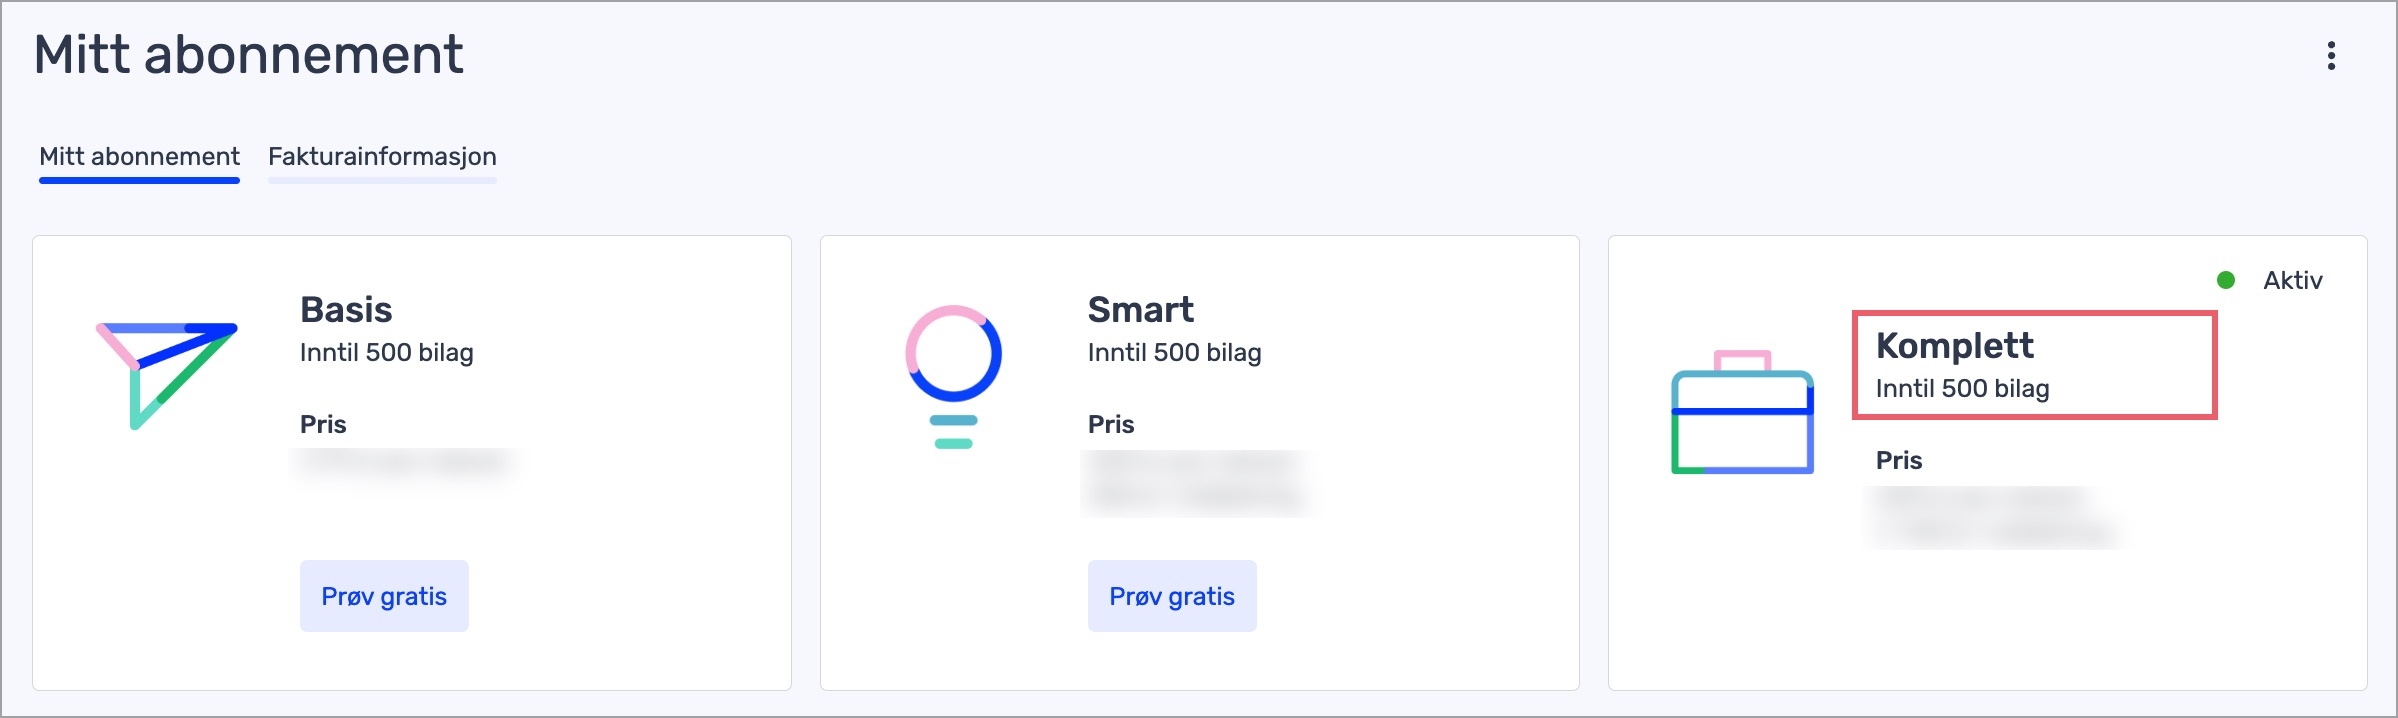Click the Basis plan title
This screenshot has width=2398, height=718.
point(346,310)
